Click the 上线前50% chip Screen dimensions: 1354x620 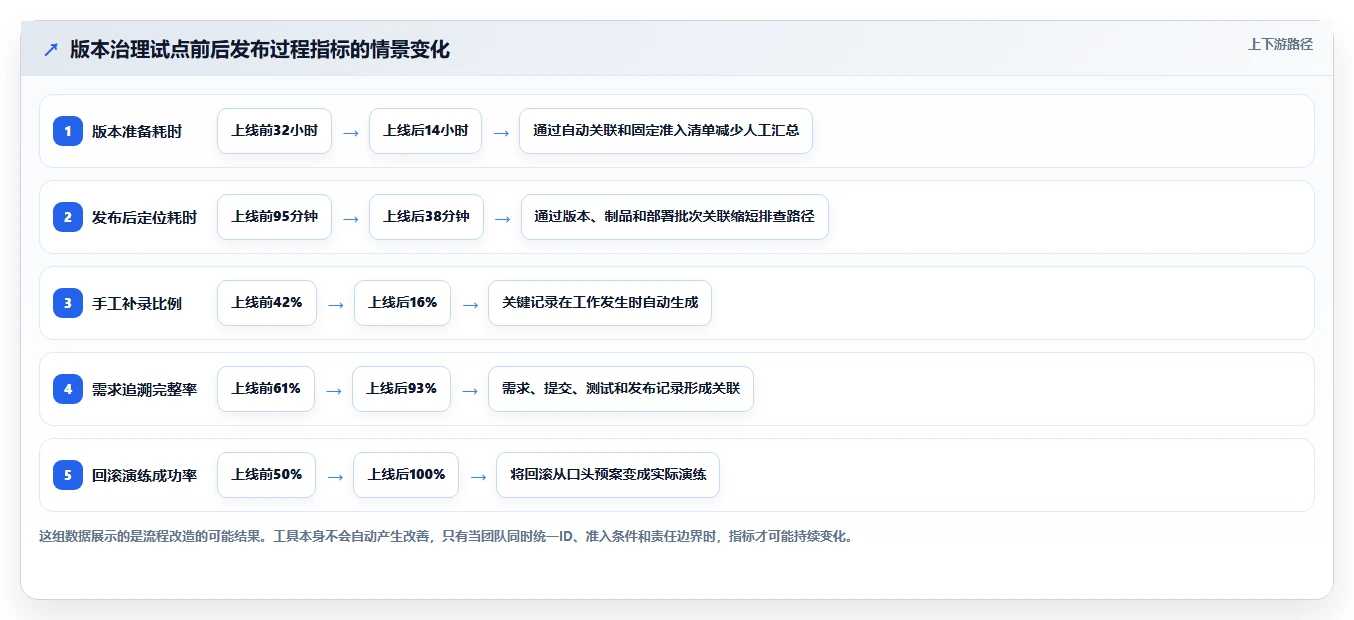point(267,475)
